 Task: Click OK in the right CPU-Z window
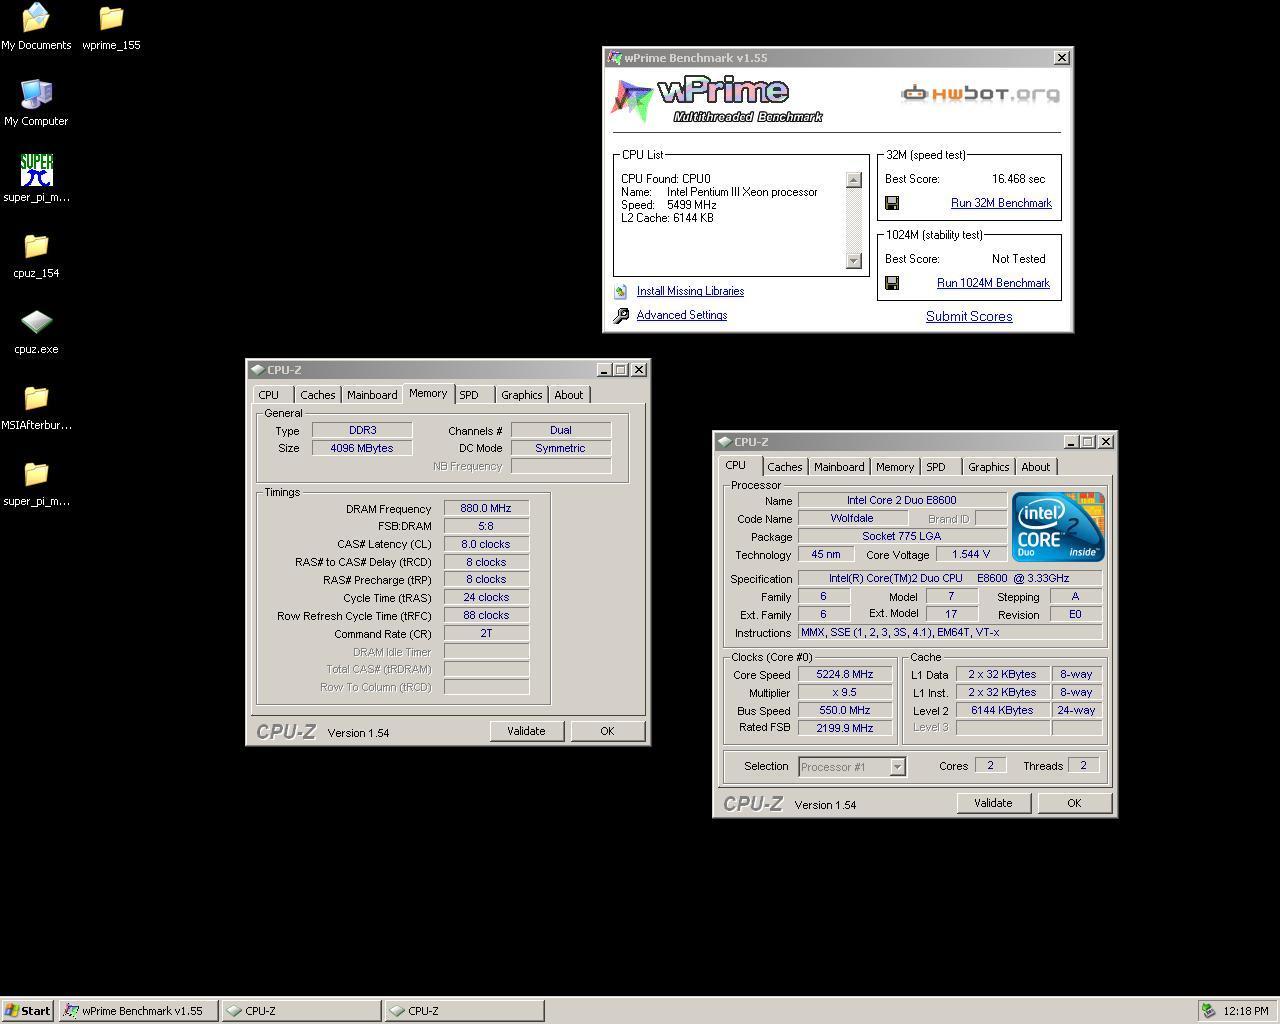1074,803
